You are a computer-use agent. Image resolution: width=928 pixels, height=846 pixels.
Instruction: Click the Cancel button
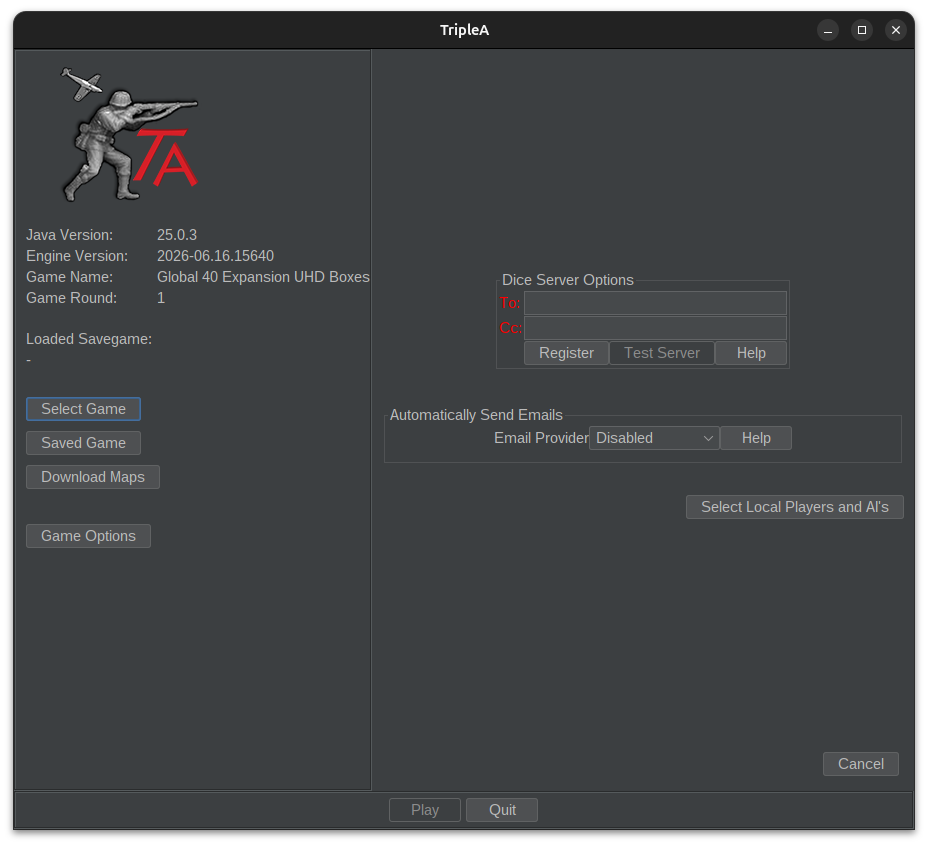coord(861,764)
